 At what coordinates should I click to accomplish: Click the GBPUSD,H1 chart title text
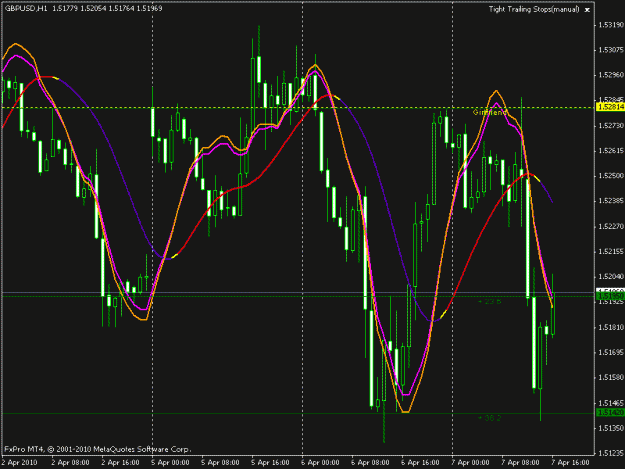click(26, 8)
